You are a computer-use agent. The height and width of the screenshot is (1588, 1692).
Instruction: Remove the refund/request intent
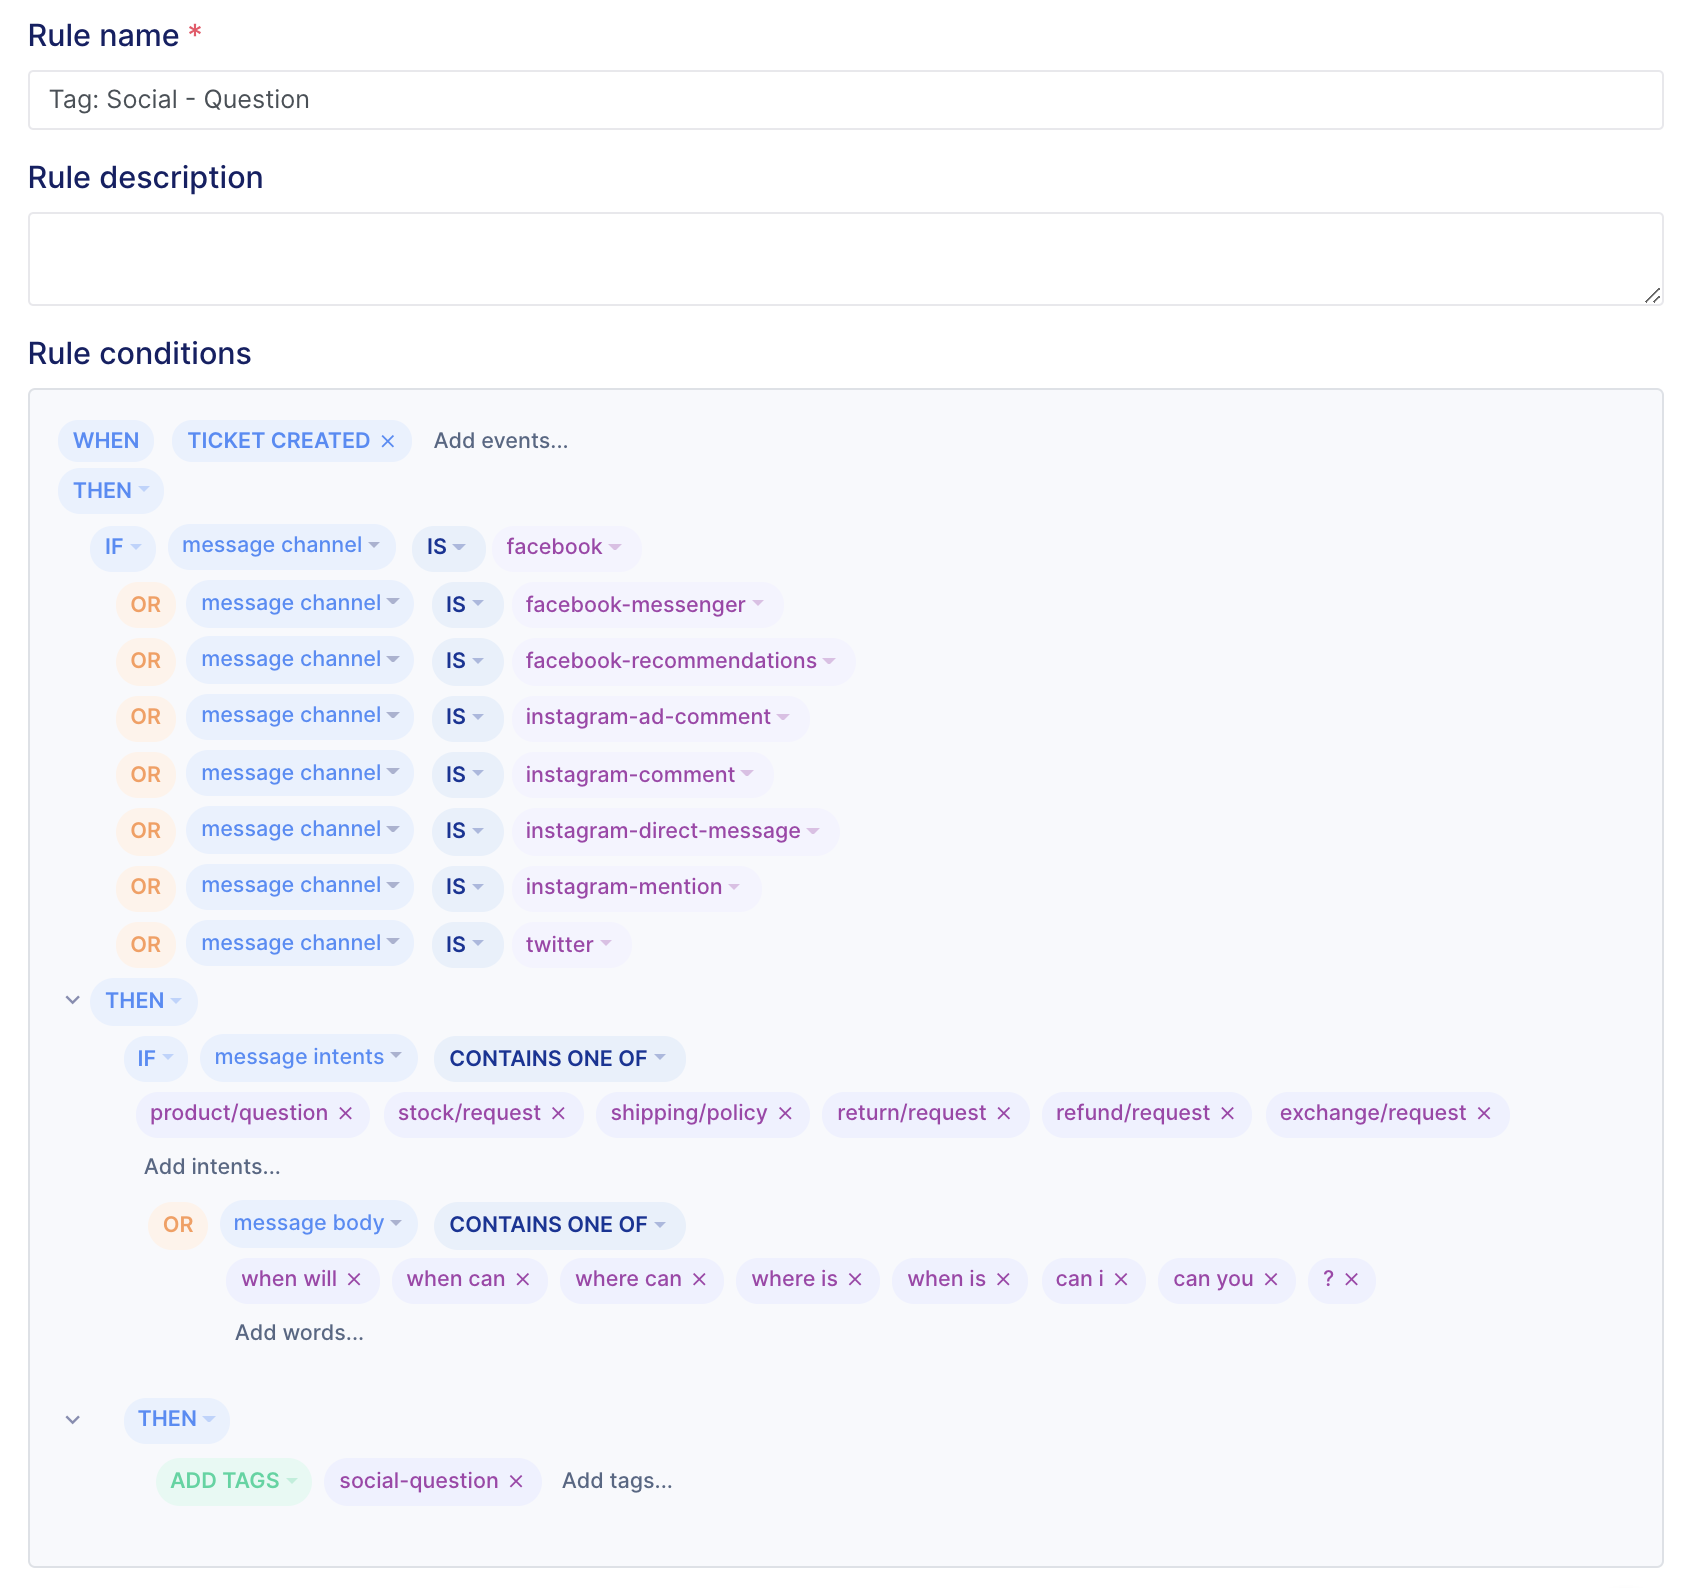1228,1113
